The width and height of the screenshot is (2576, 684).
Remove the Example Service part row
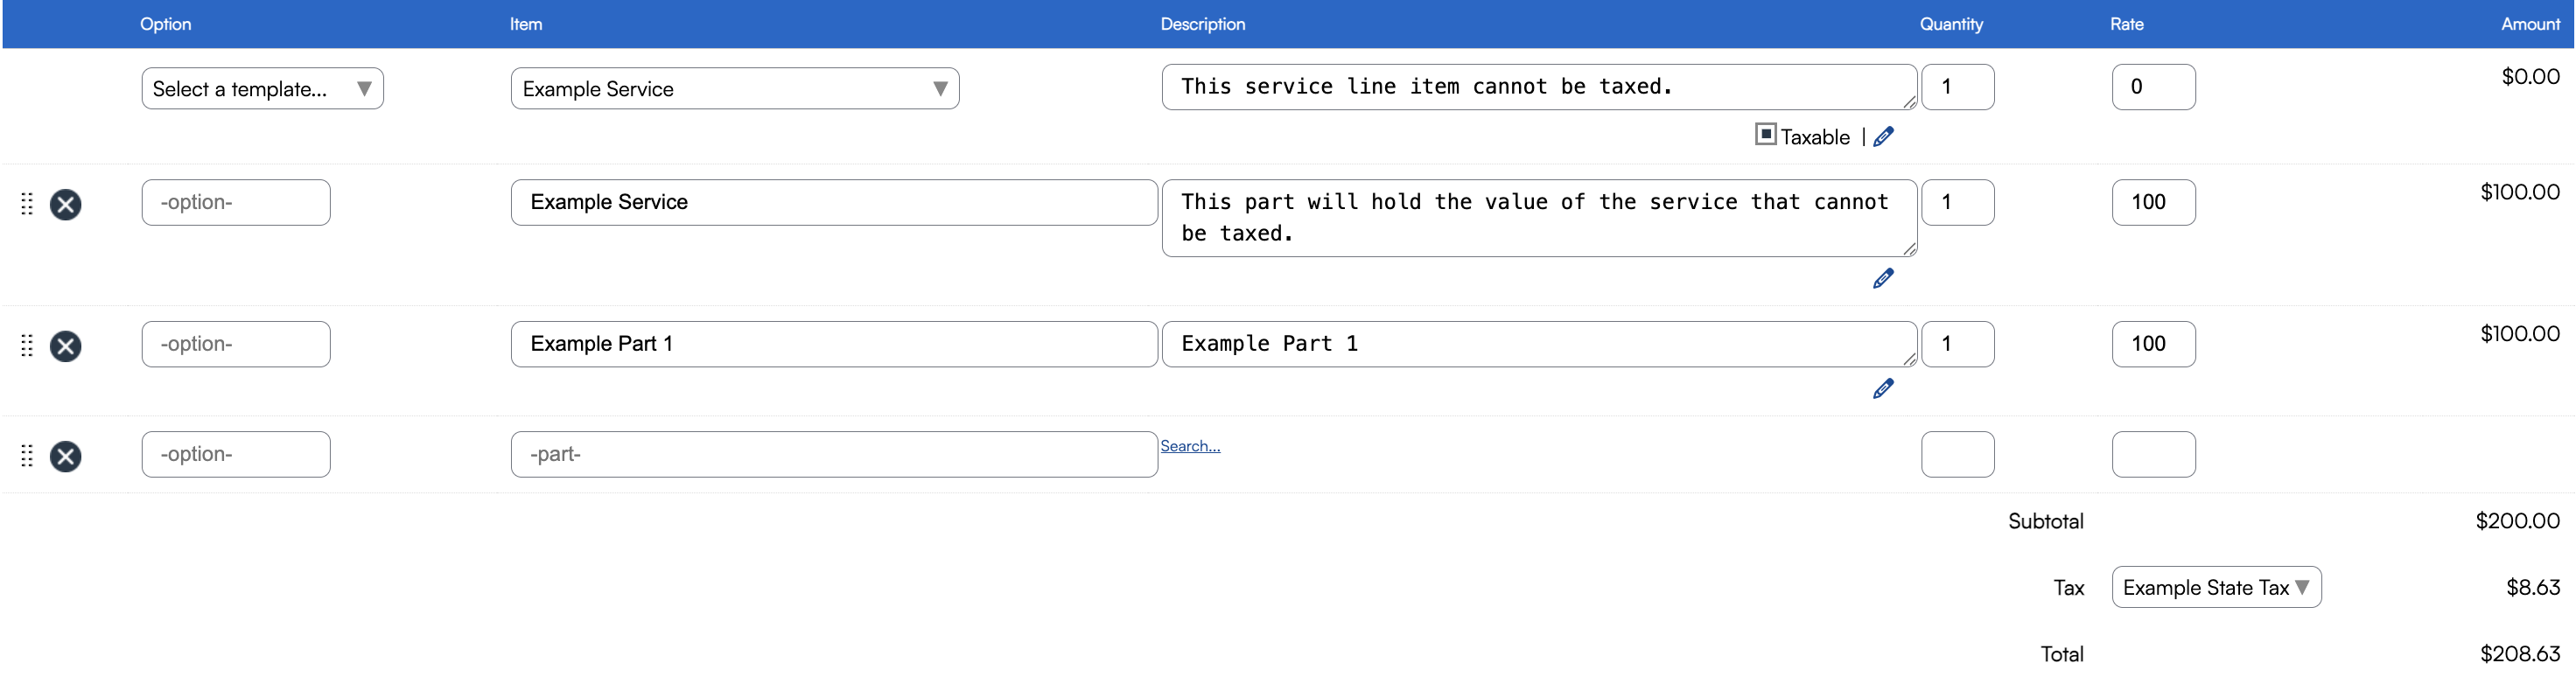[66, 204]
